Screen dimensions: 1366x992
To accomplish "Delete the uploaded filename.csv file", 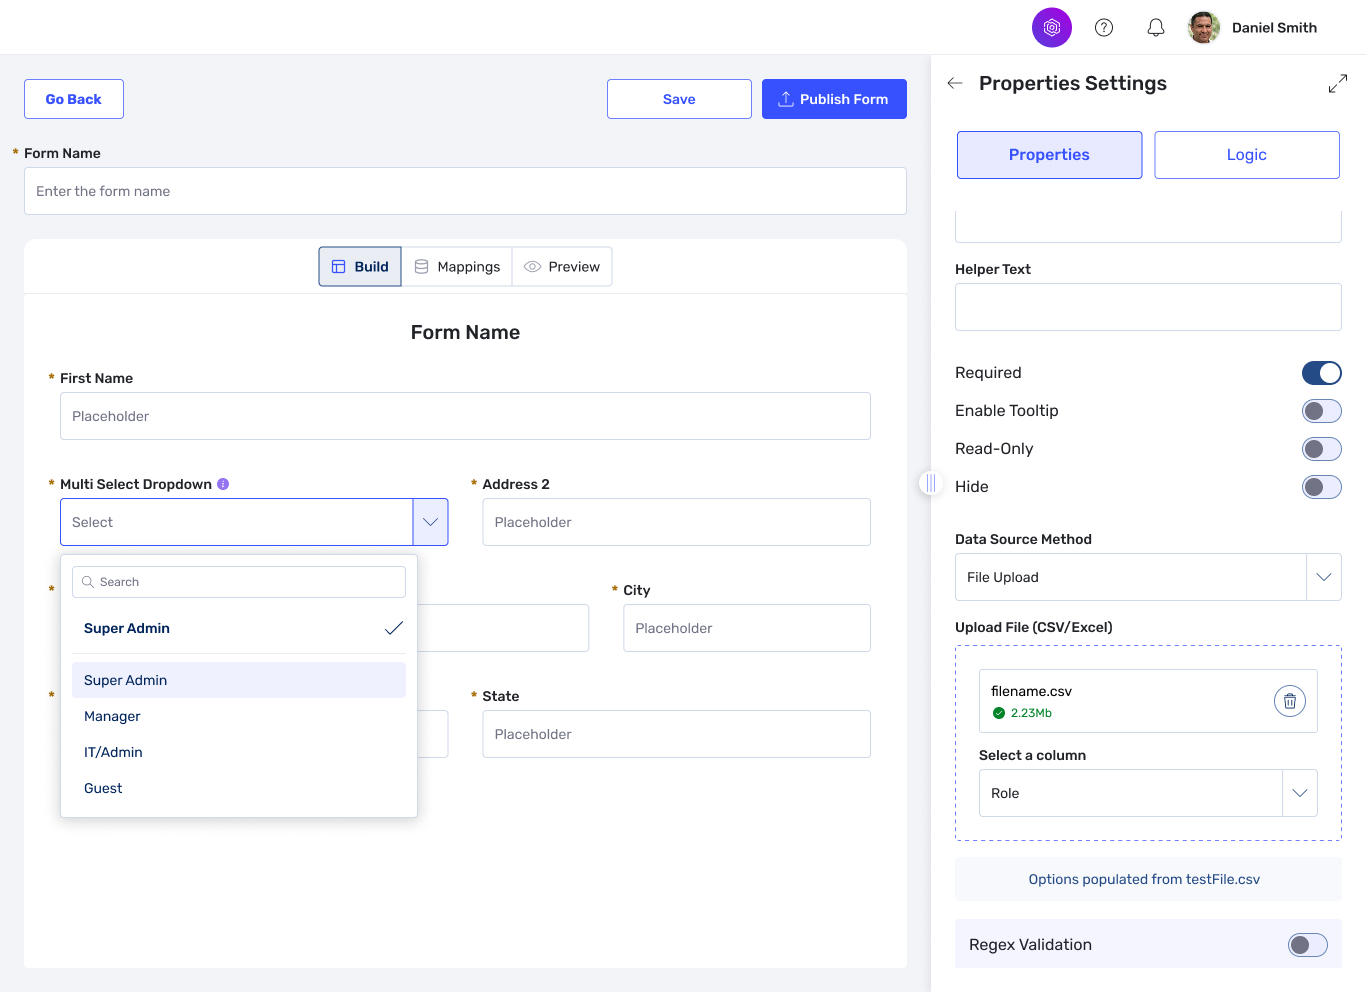I will (1289, 701).
